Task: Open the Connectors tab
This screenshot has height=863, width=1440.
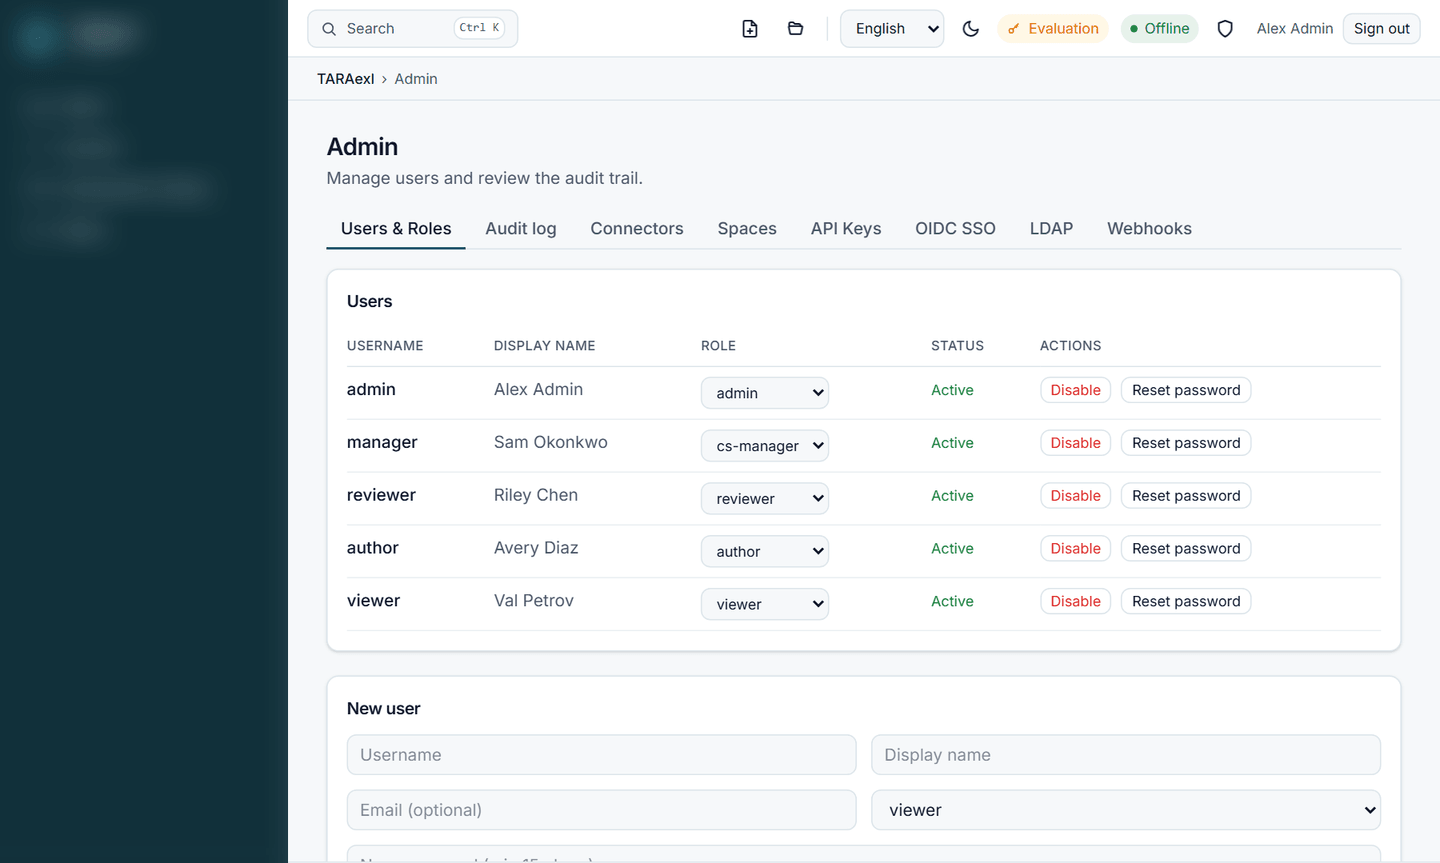Action: point(637,229)
